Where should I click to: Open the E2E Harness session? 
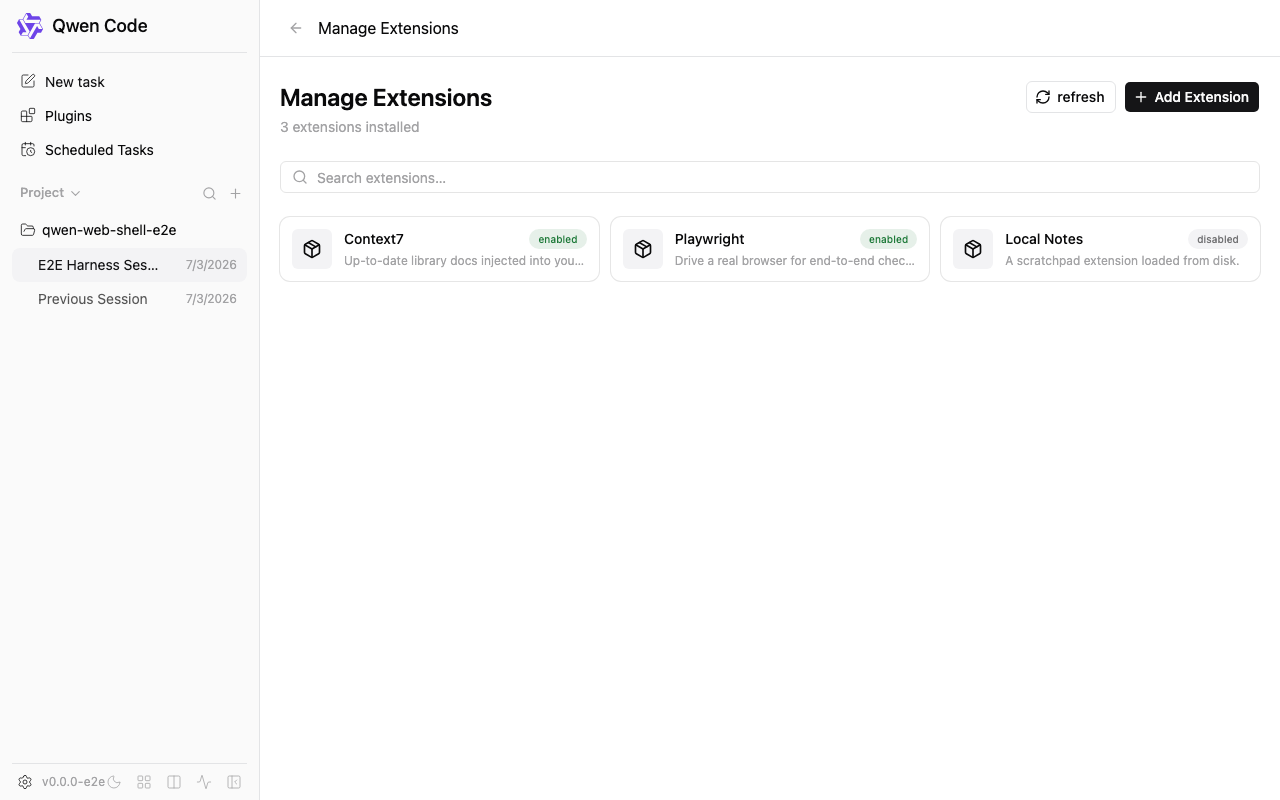pyautogui.click(x=129, y=265)
